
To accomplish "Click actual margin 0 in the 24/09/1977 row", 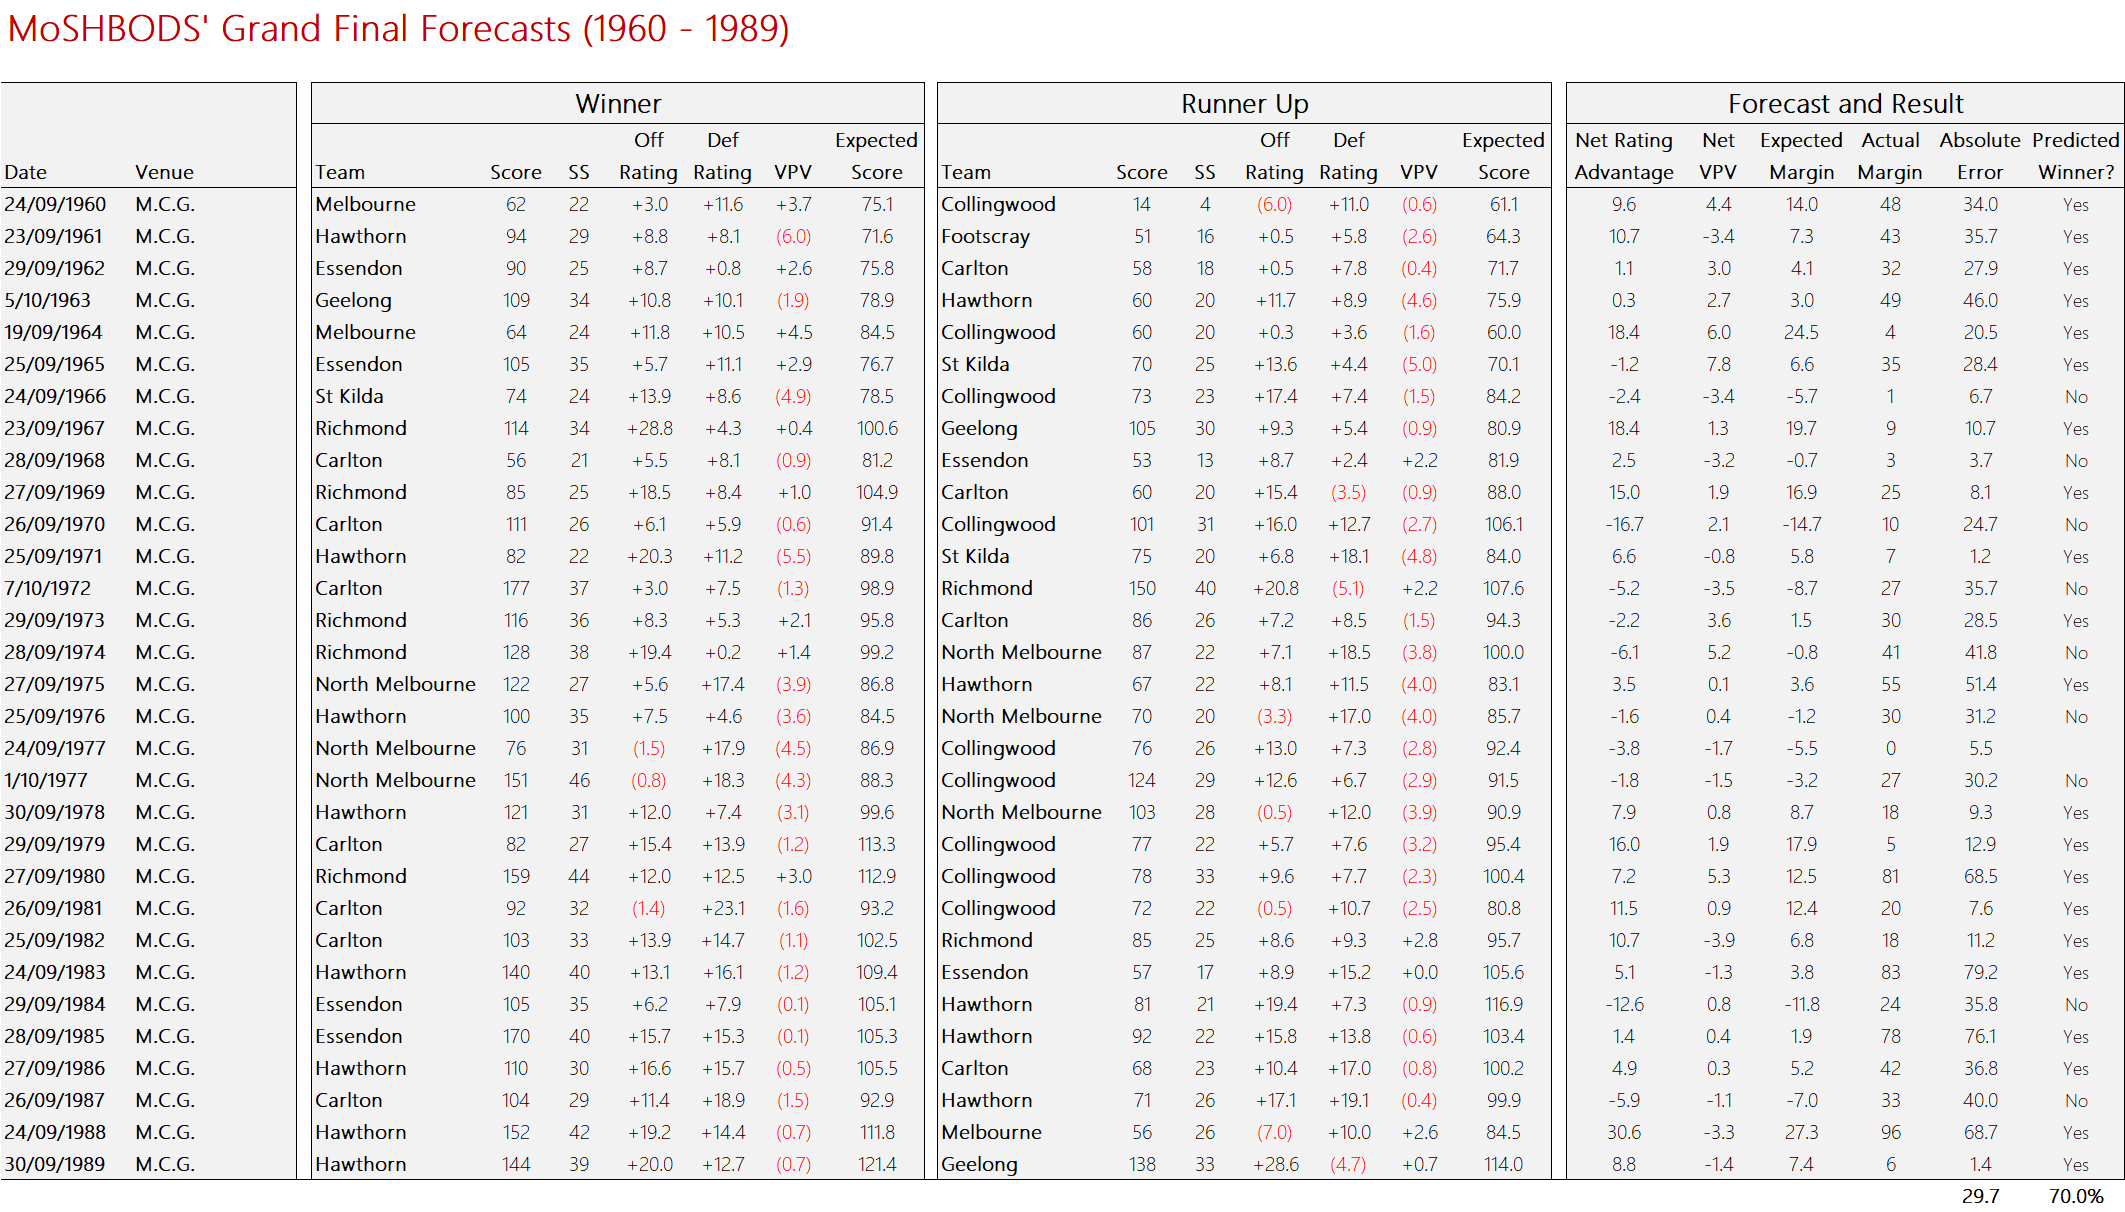I will 1890,748.
